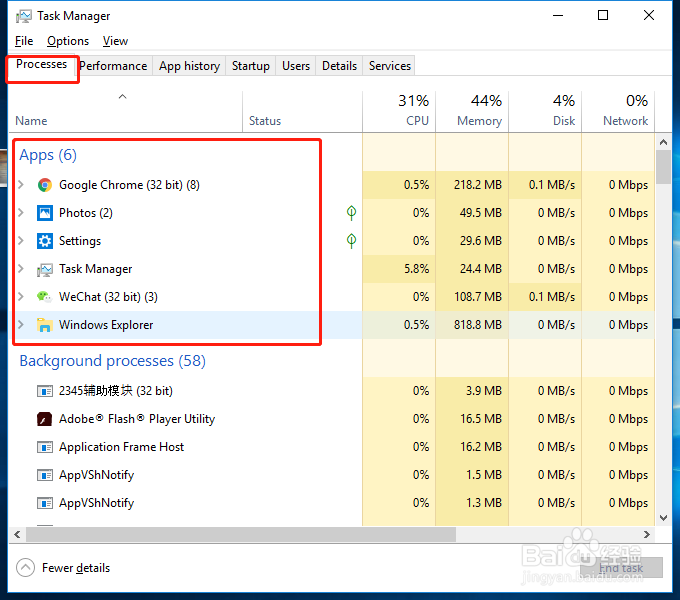The width and height of the screenshot is (680, 600).
Task: Expand the Google Chrome process group
Action: [x=21, y=185]
